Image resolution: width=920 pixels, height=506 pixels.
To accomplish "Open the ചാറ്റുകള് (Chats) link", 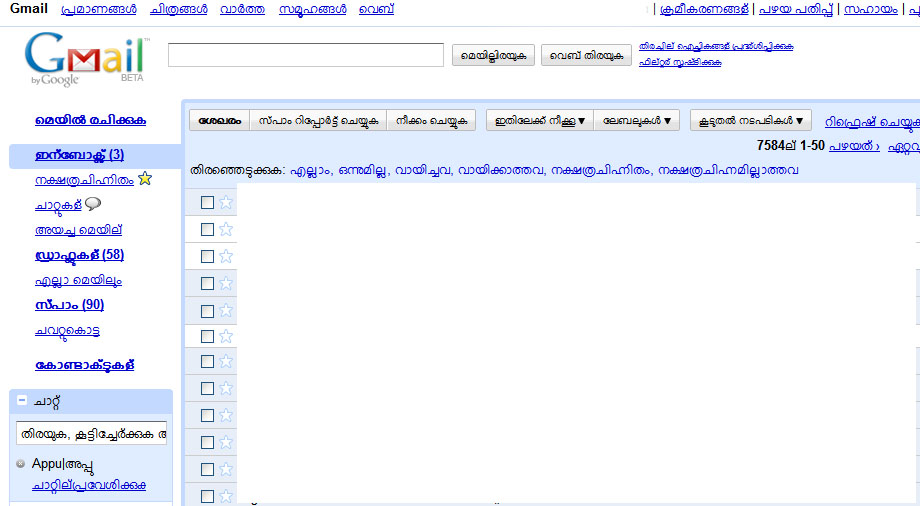I will 58,205.
